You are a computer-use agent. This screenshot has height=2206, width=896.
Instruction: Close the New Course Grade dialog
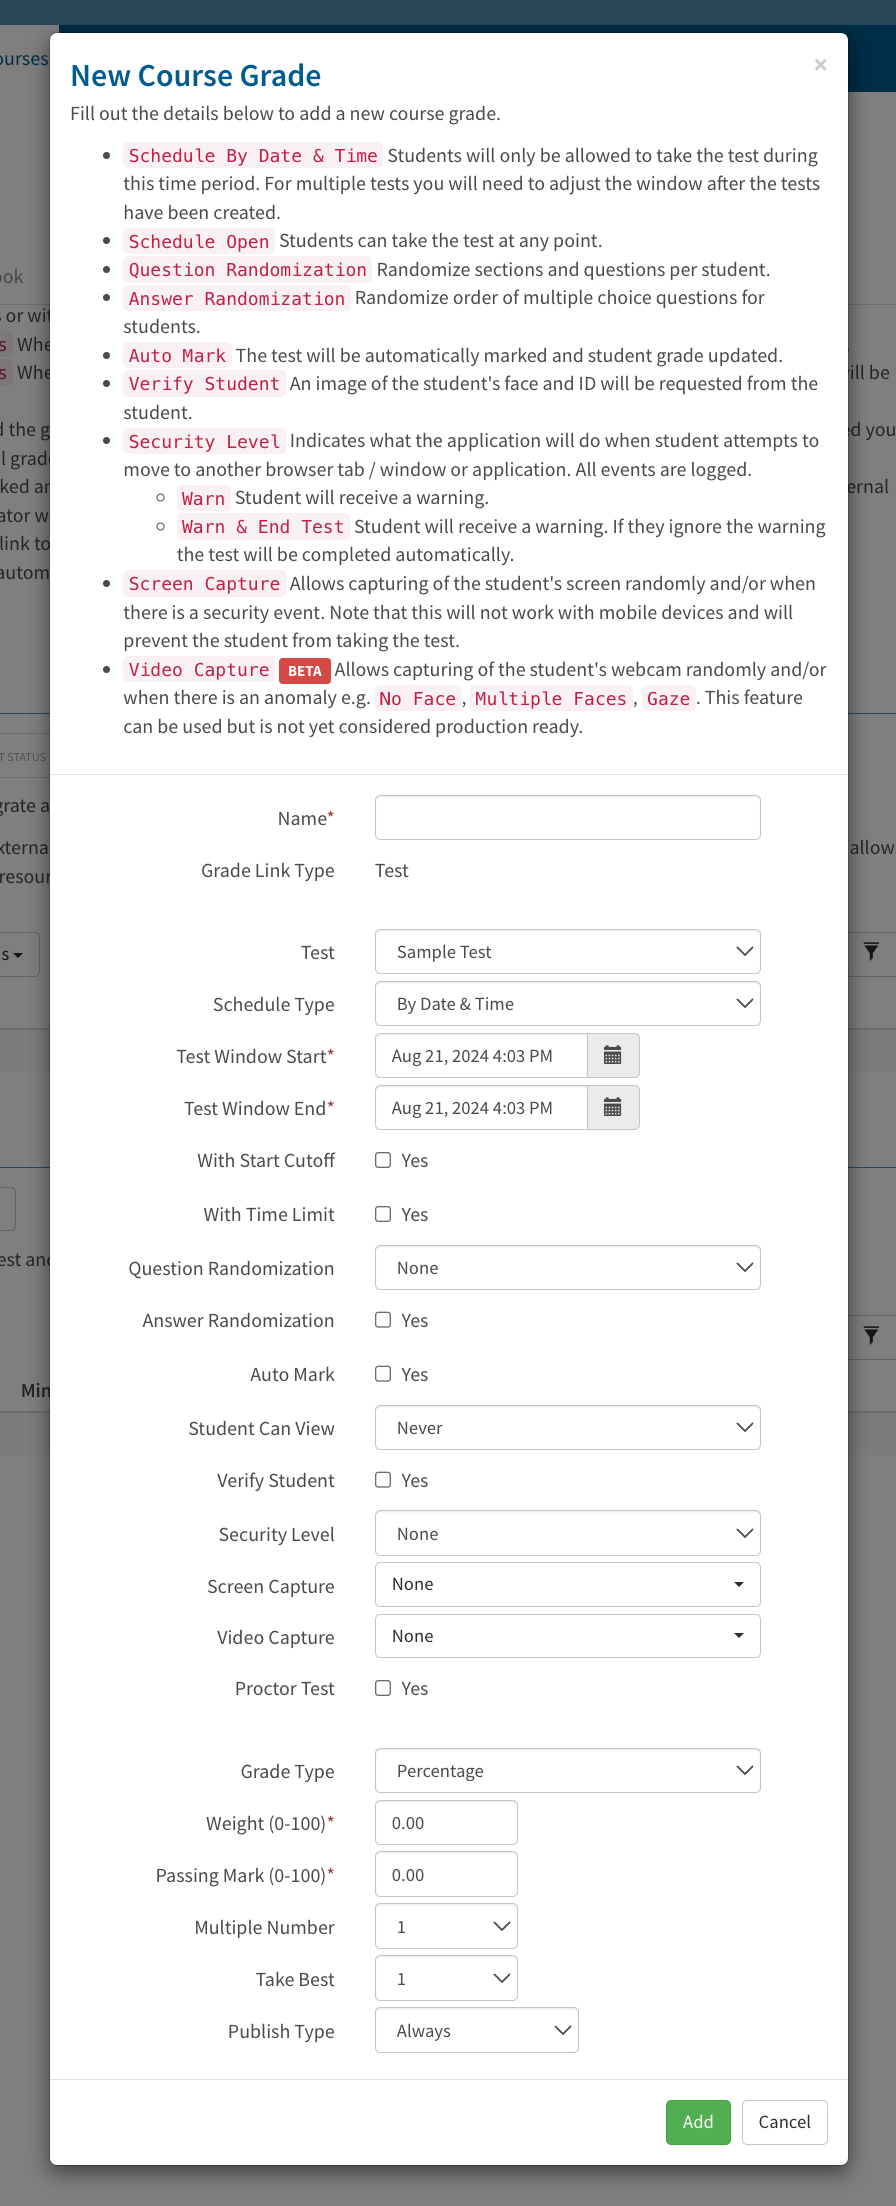point(820,65)
